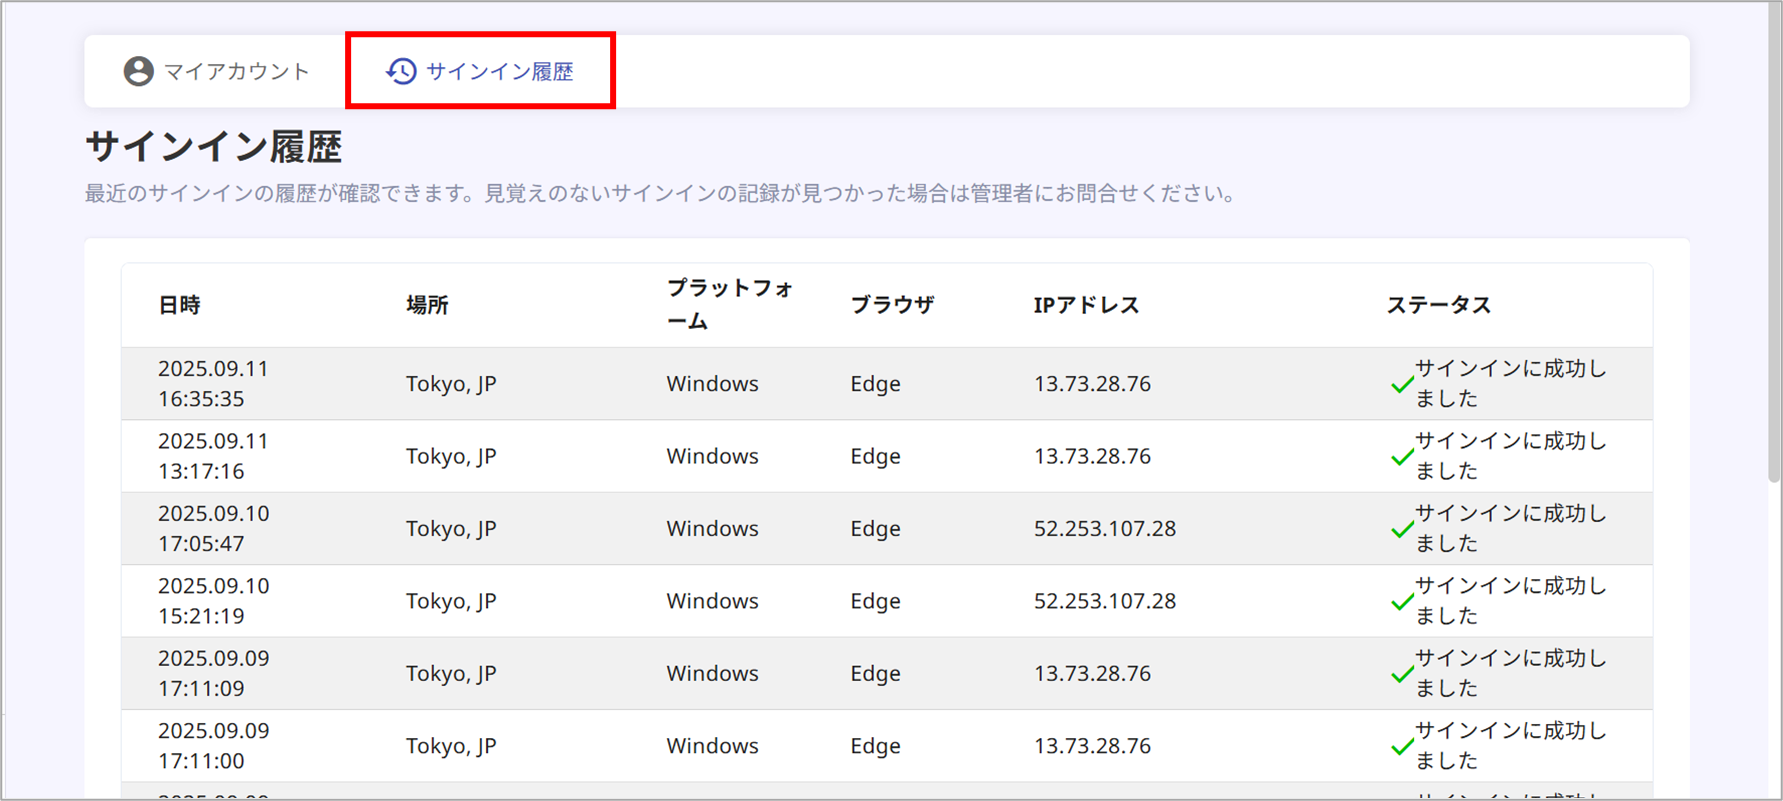This screenshot has height=801, width=1783.
Task: Click IP 52.253.107.28 in the 15:21:19 row
Action: pyautogui.click(x=1105, y=601)
